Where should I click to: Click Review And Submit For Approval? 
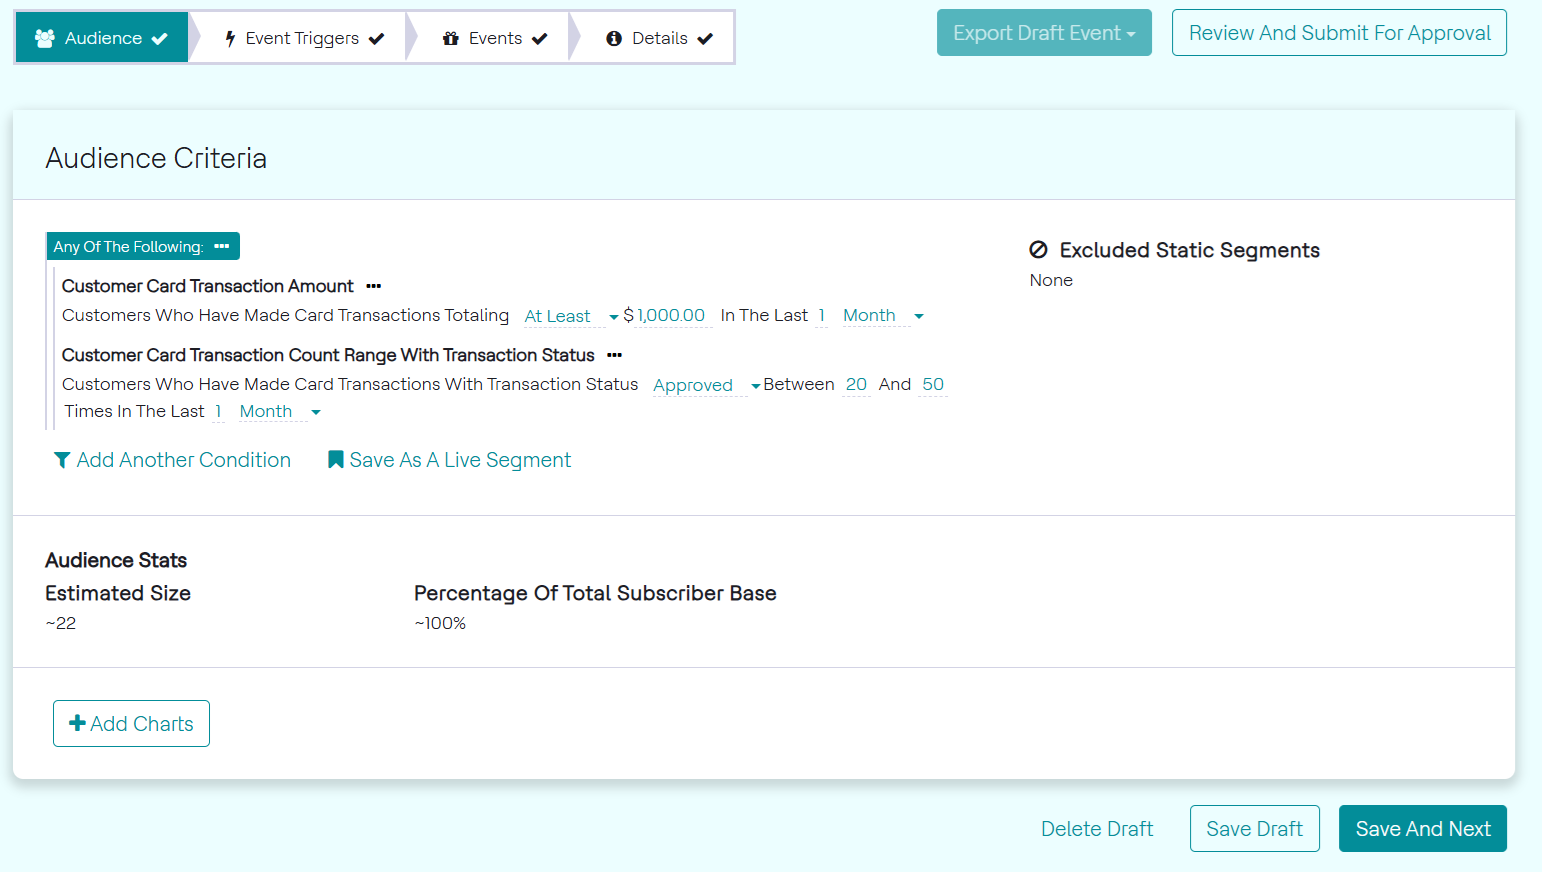pyautogui.click(x=1339, y=33)
